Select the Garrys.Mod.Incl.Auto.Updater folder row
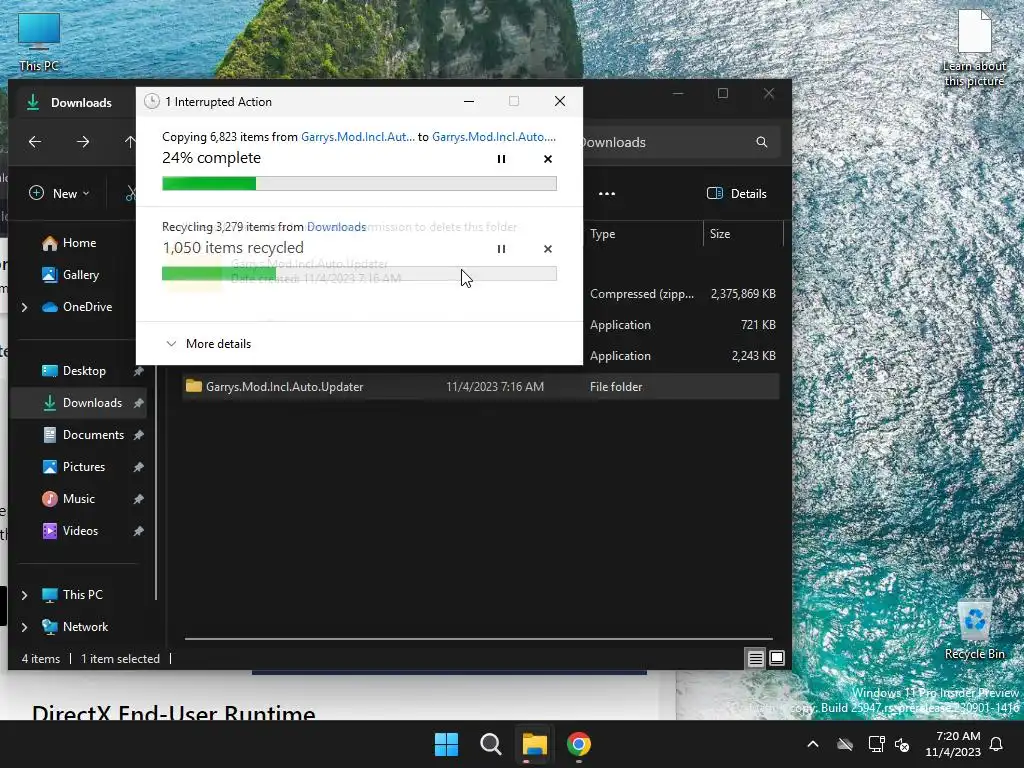Viewport: 1024px width, 768px height. pos(481,387)
